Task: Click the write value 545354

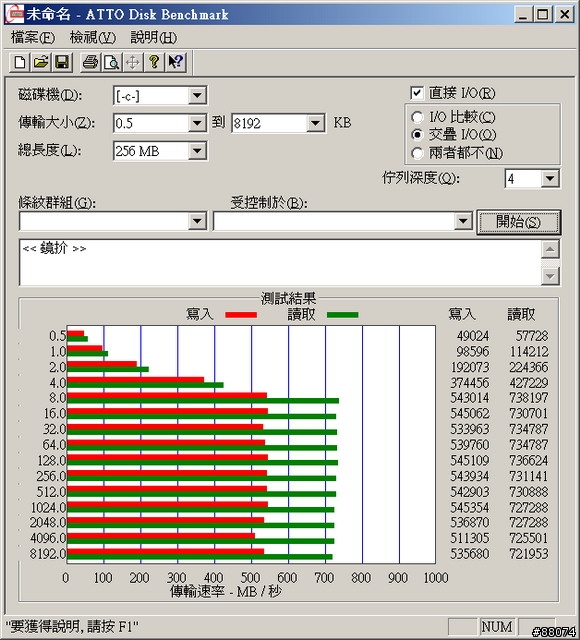Action: [470, 507]
